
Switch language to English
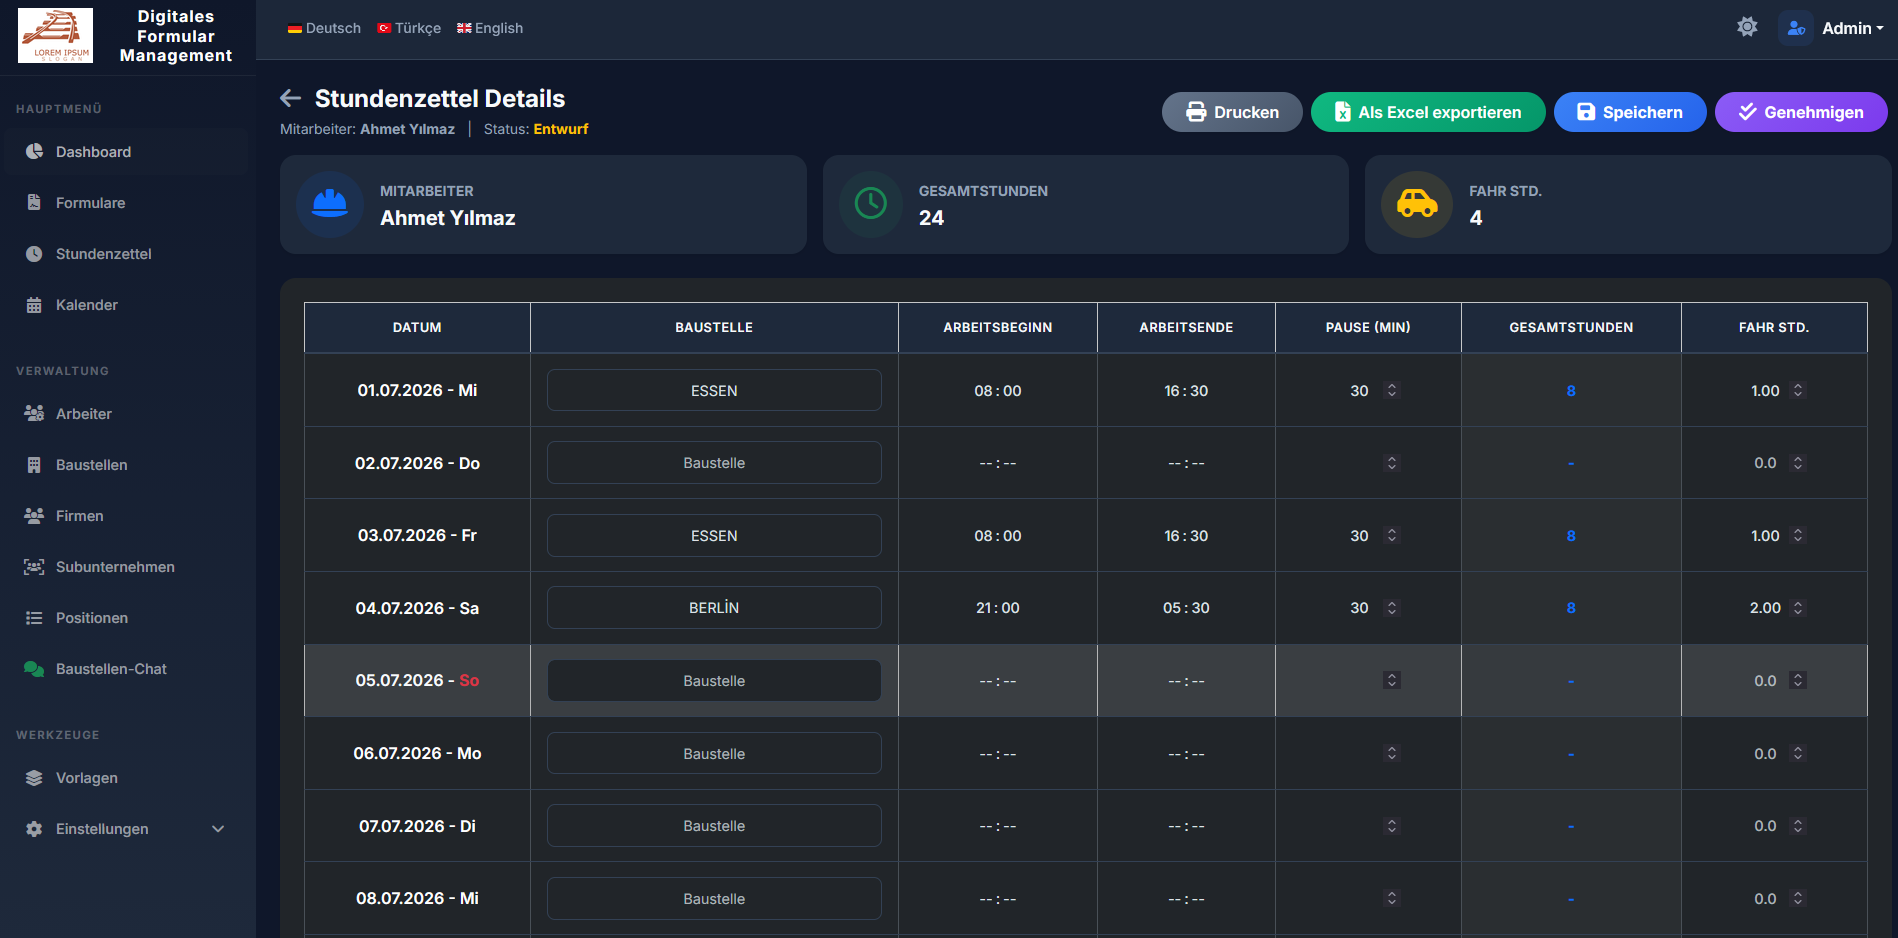point(490,28)
